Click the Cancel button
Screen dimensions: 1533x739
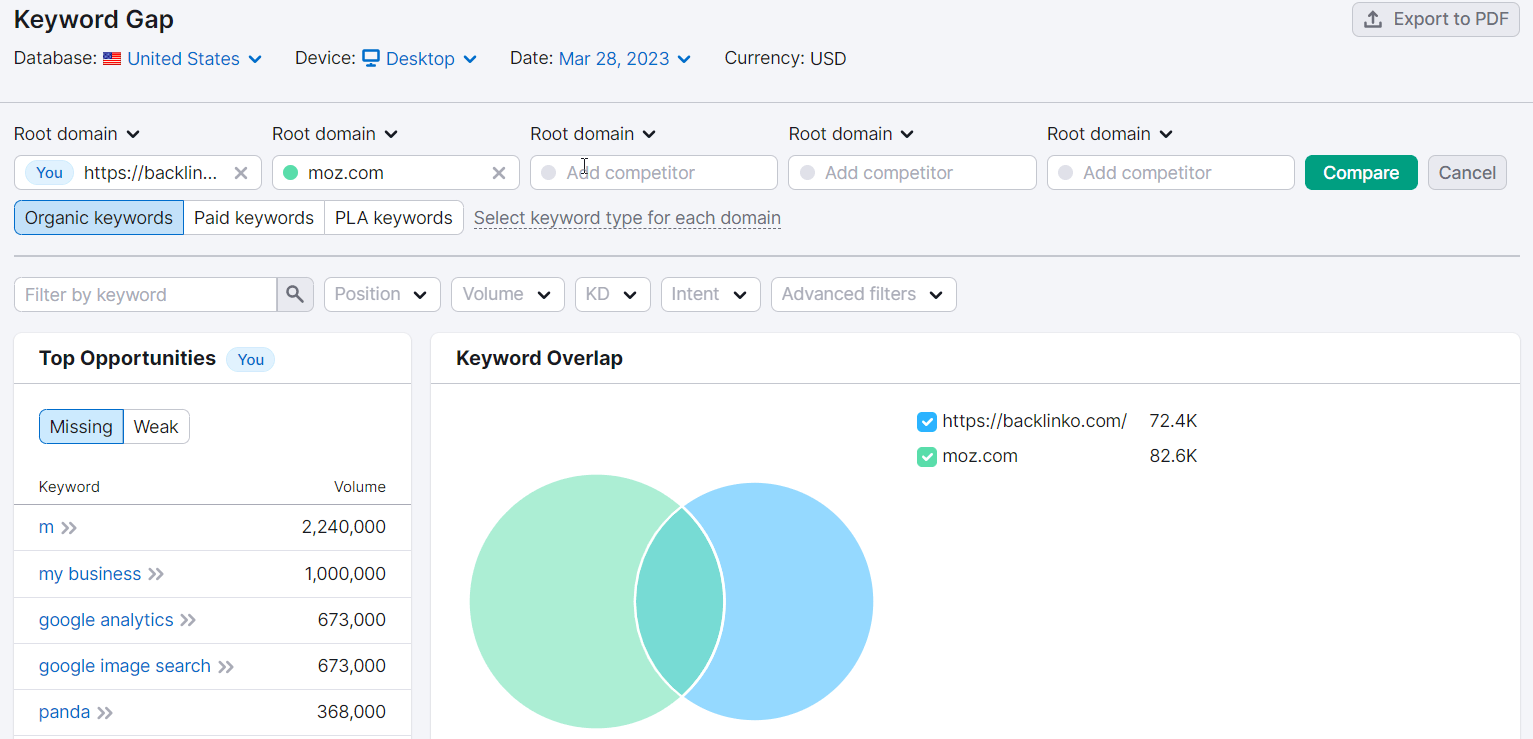(x=1467, y=172)
